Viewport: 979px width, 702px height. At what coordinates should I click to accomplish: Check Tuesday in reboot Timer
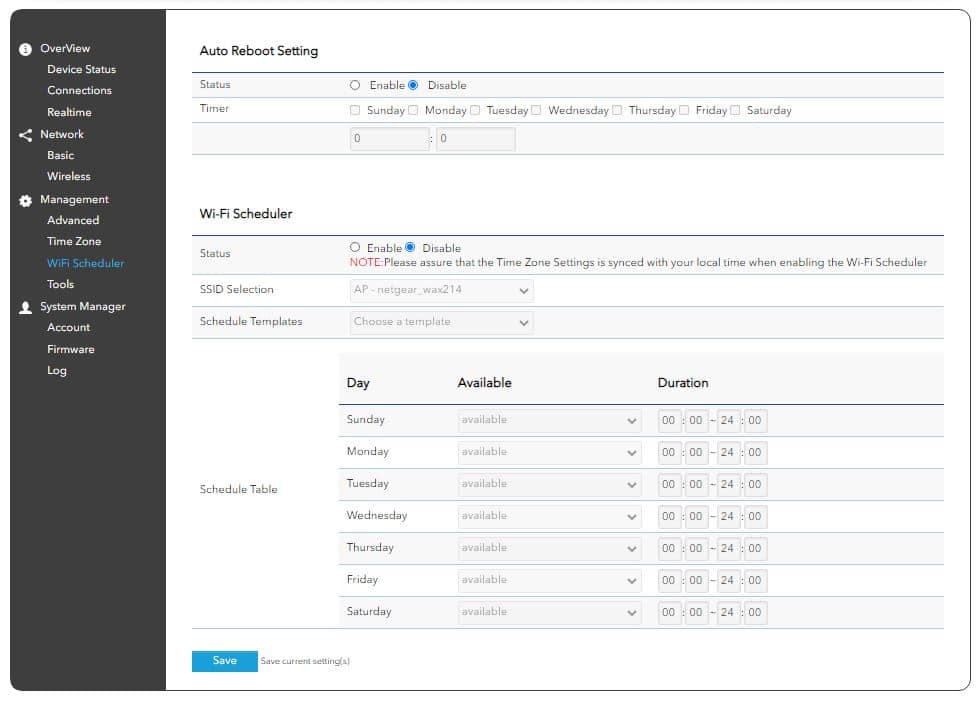tap(475, 110)
